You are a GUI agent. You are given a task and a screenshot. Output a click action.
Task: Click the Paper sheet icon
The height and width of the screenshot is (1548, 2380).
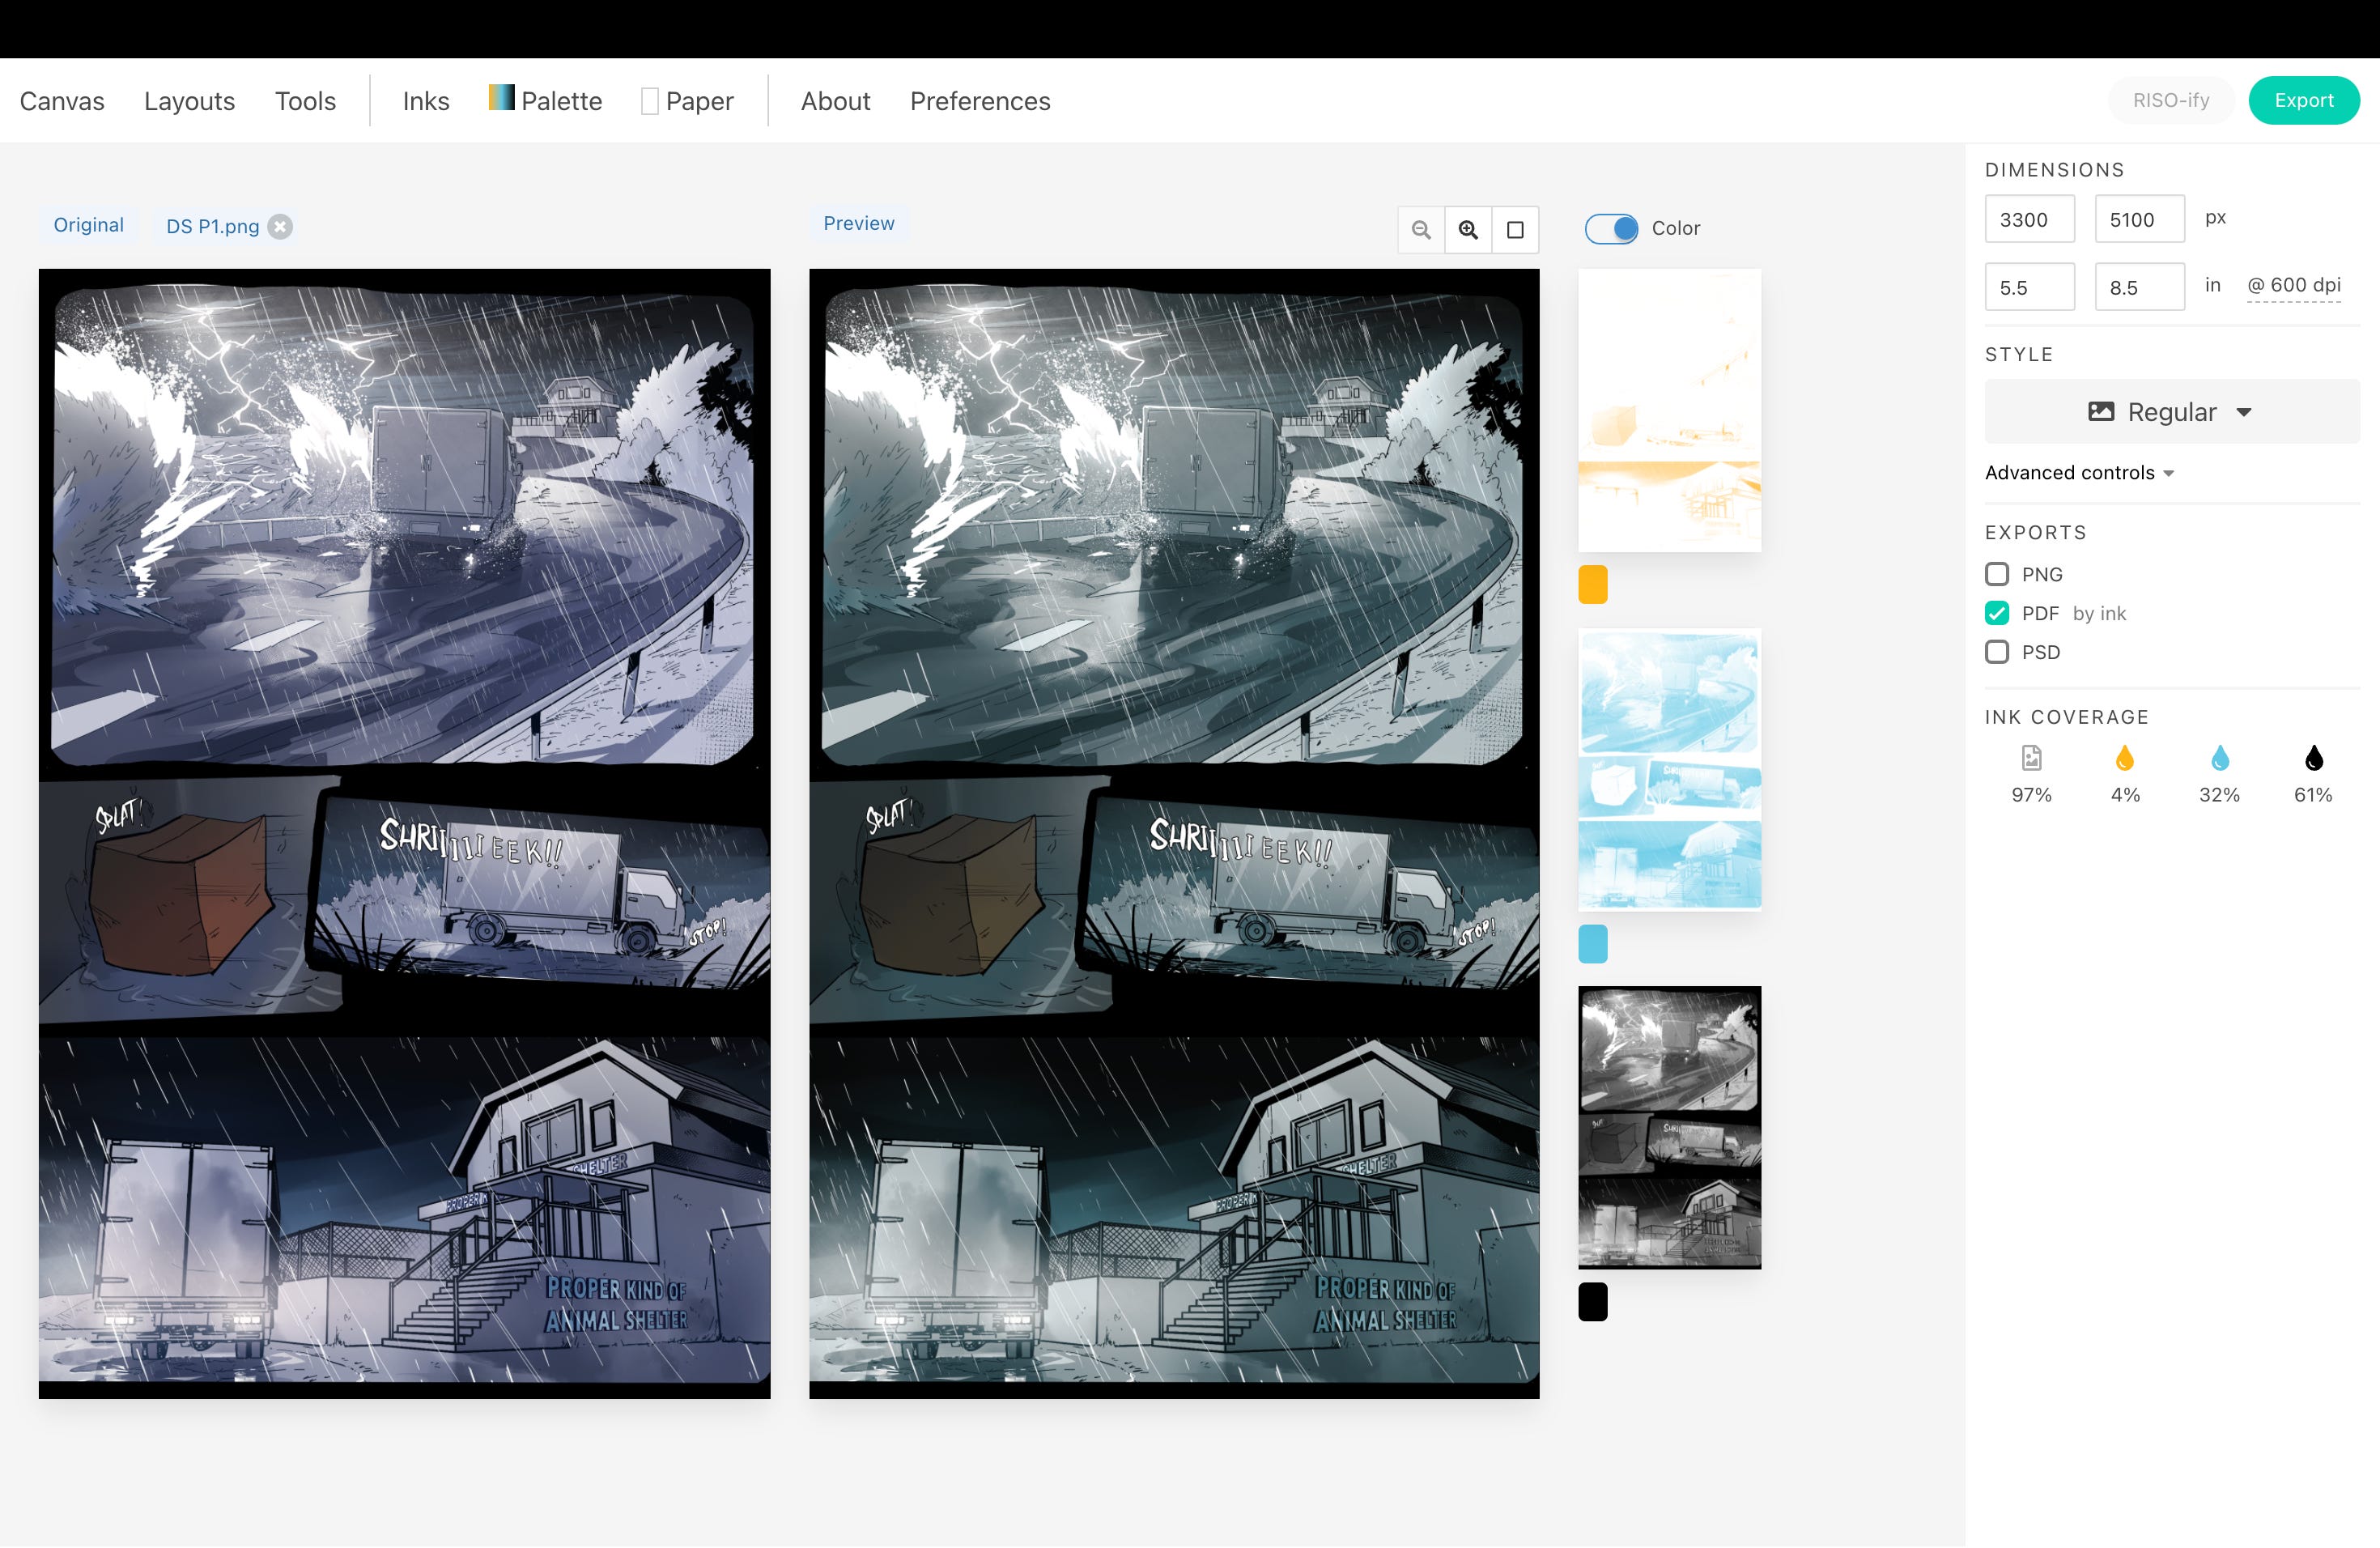pyautogui.click(x=649, y=101)
